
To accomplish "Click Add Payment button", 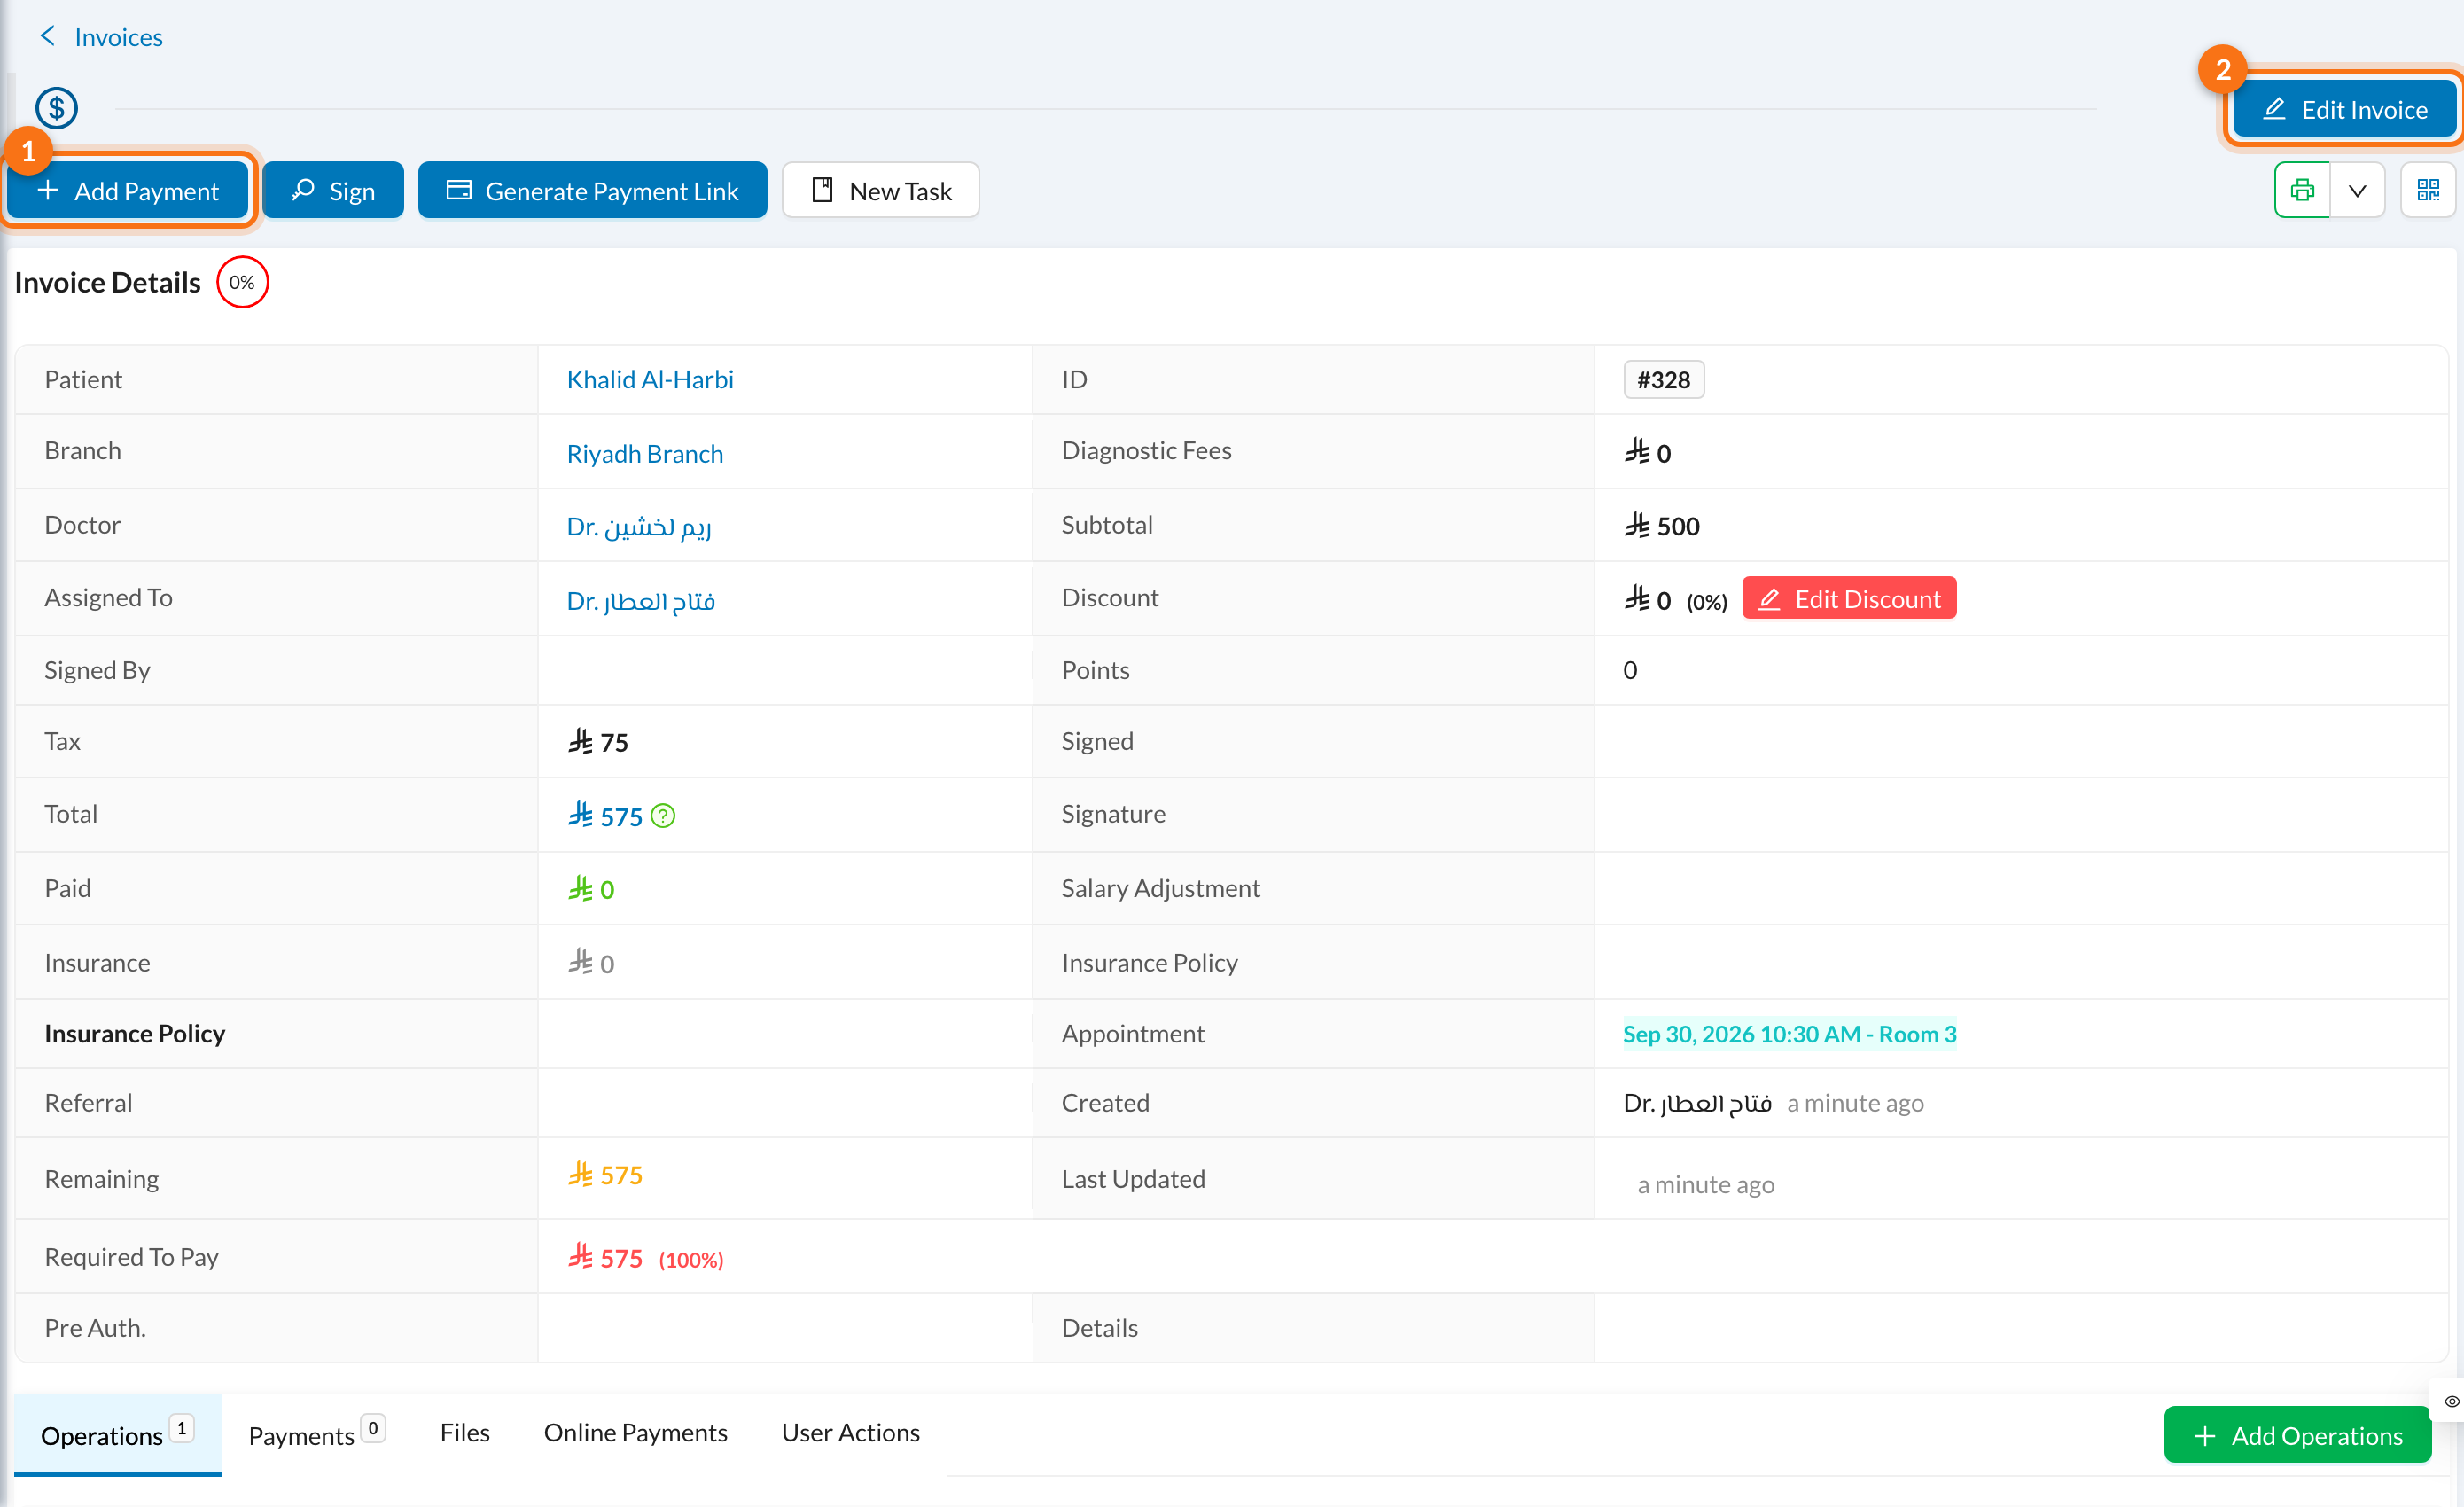I will 128,190.
